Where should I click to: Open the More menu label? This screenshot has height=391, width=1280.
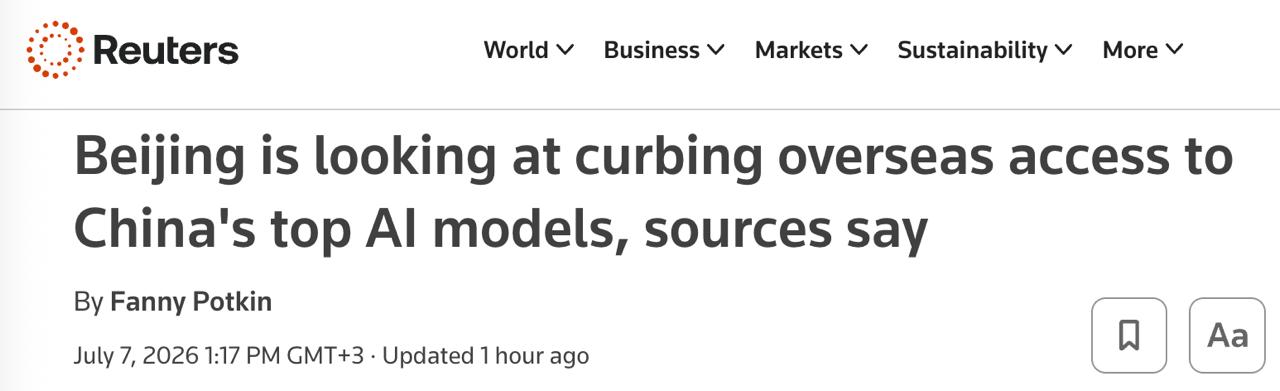click(1130, 50)
